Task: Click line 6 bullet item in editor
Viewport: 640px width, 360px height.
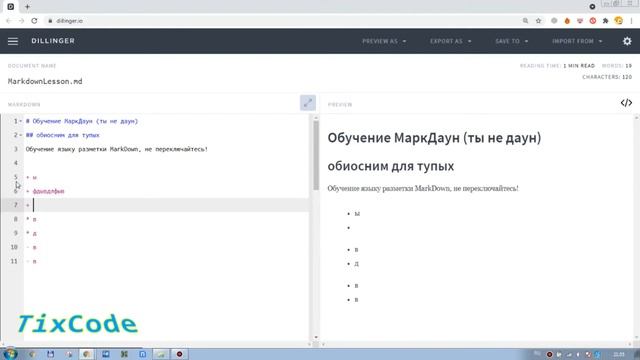Action: (45, 191)
